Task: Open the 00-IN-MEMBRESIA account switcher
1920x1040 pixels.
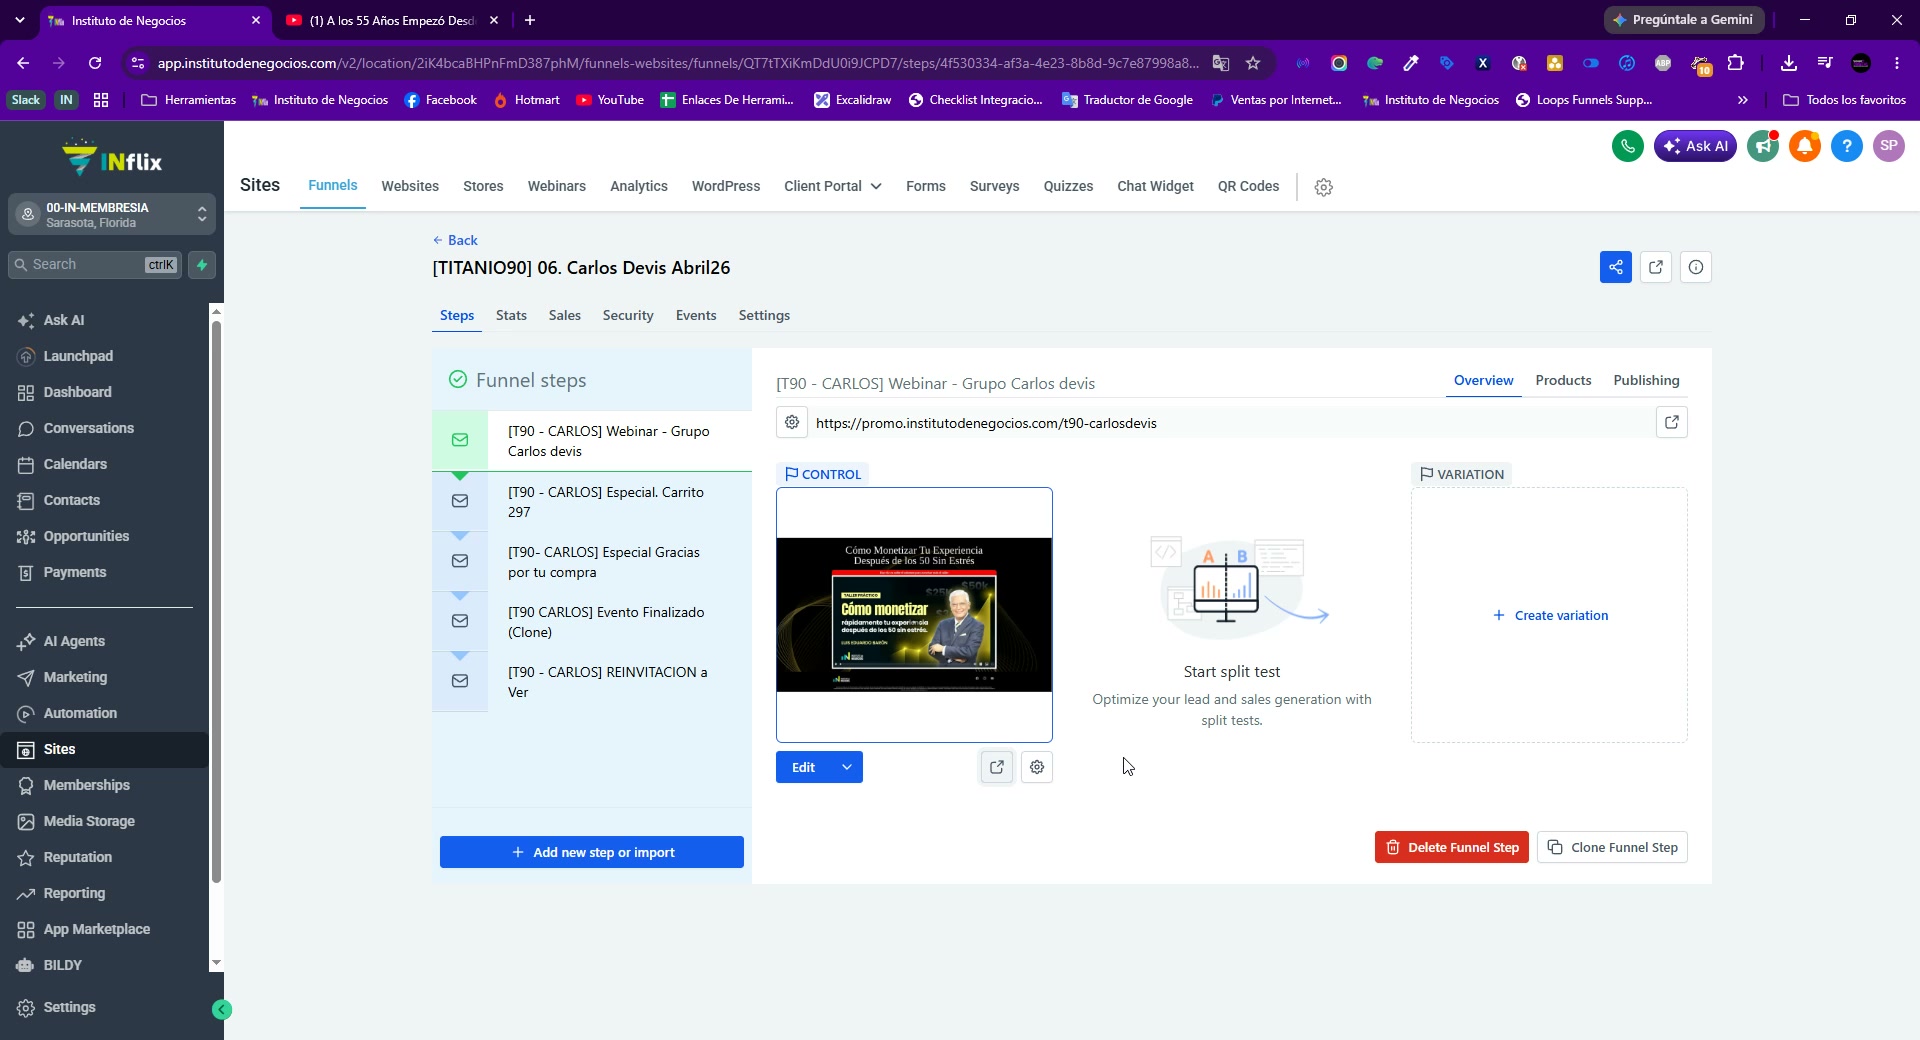Action: [112, 214]
